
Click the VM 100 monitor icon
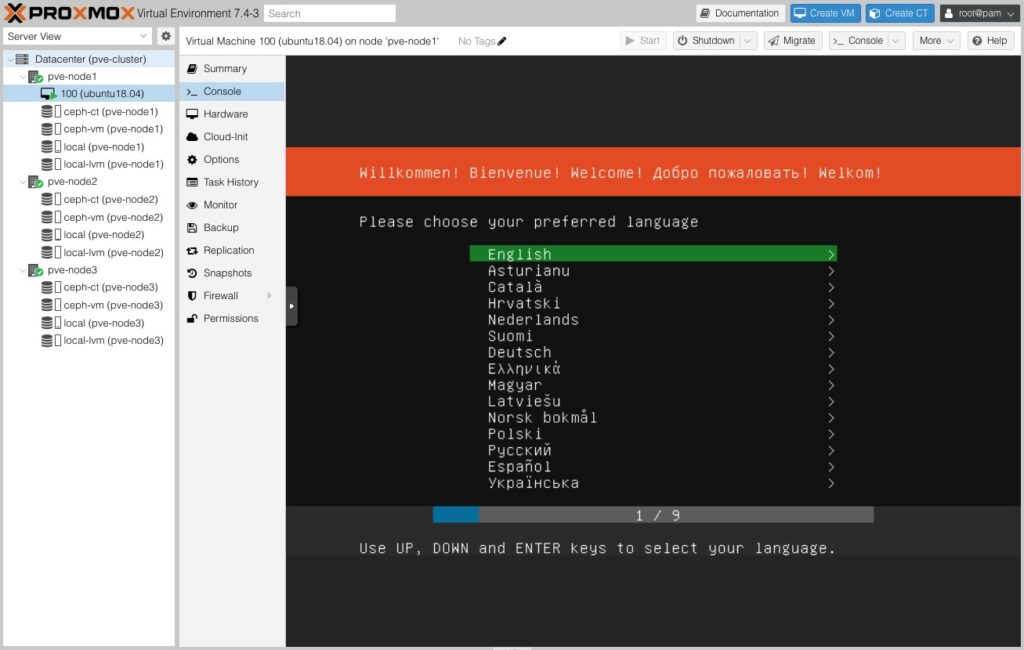48,94
